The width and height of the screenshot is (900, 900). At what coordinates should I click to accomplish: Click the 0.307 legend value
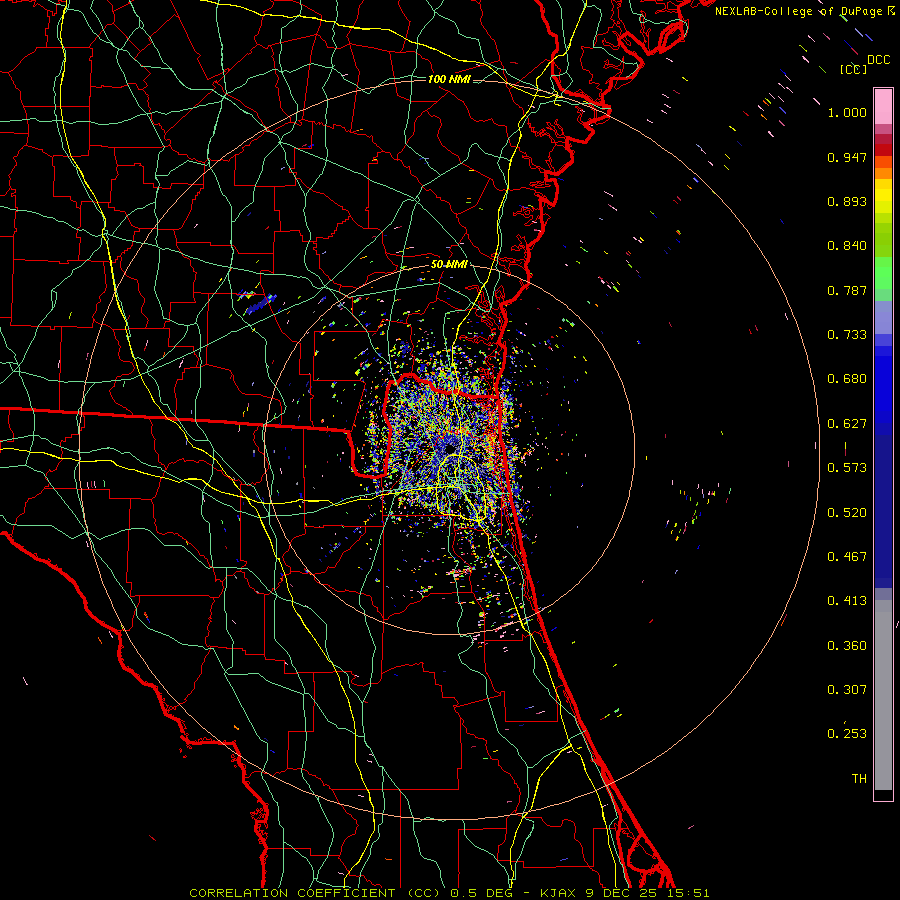pos(847,690)
